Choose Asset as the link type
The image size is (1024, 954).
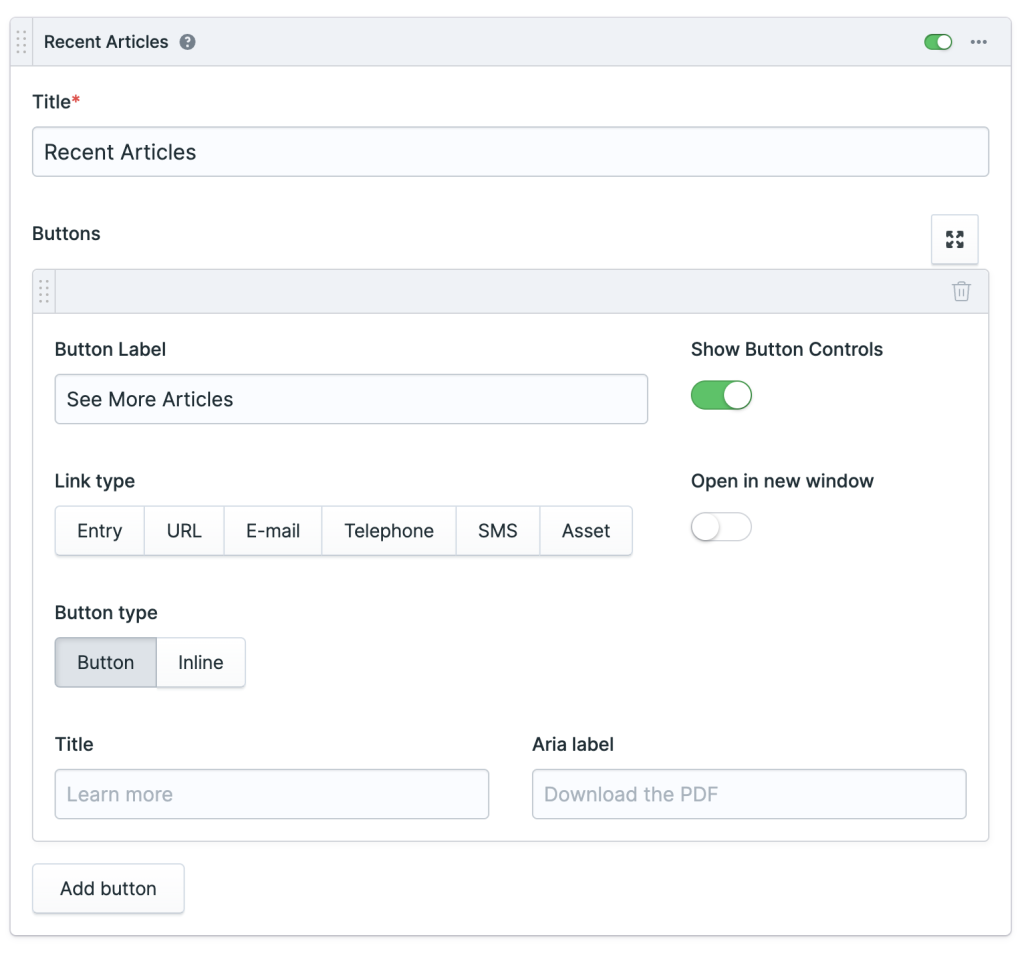(586, 531)
